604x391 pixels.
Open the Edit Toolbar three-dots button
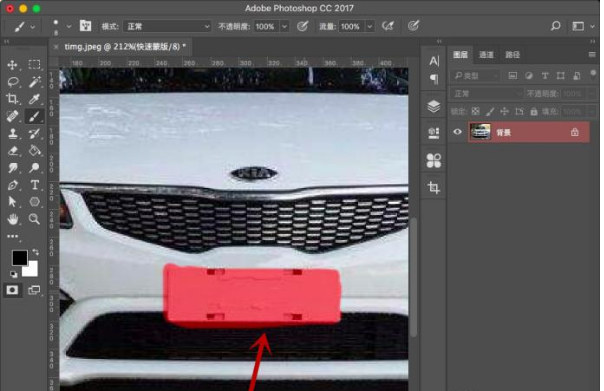12,236
